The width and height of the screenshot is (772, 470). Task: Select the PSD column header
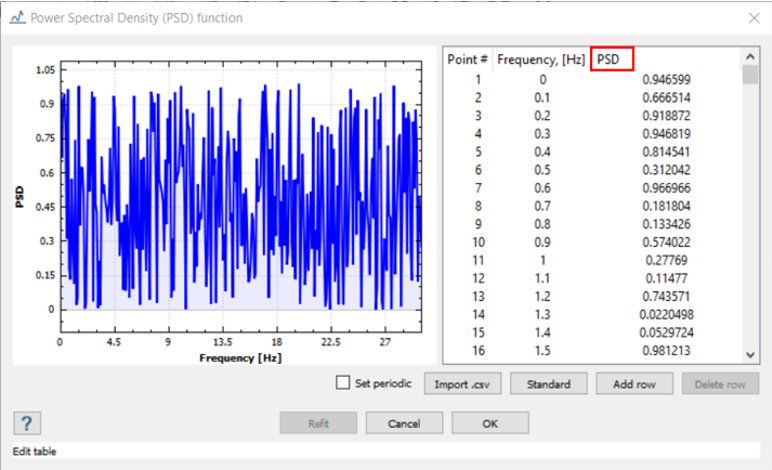pyautogui.click(x=610, y=60)
